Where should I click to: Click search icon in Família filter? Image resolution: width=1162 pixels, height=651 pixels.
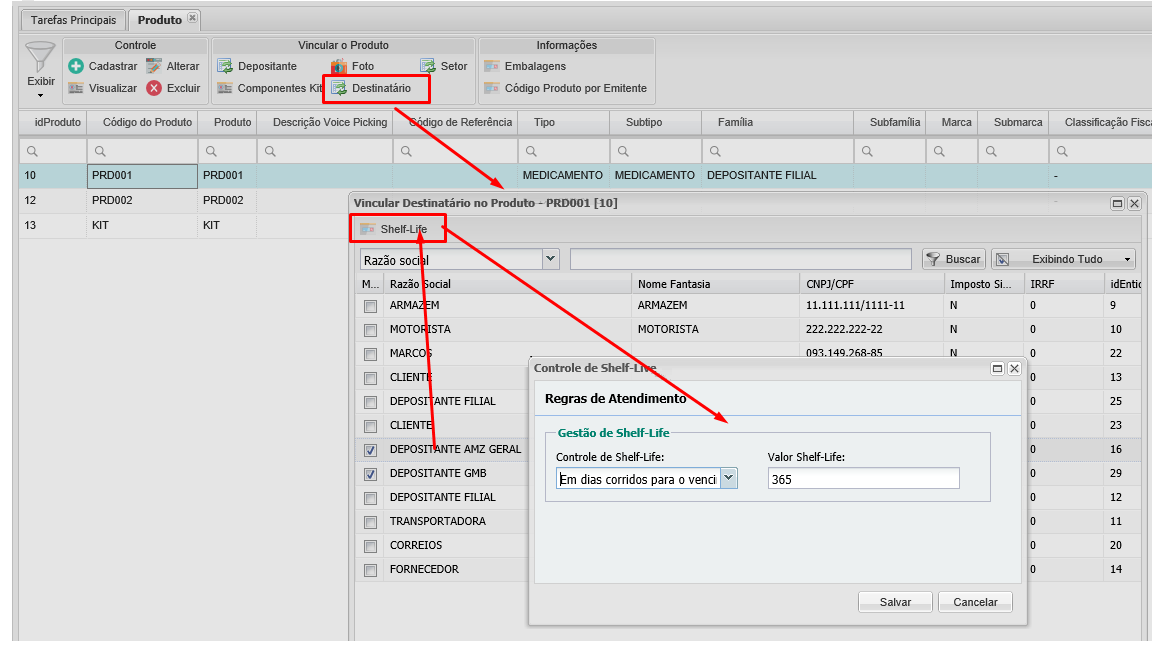tap(715, 151)
